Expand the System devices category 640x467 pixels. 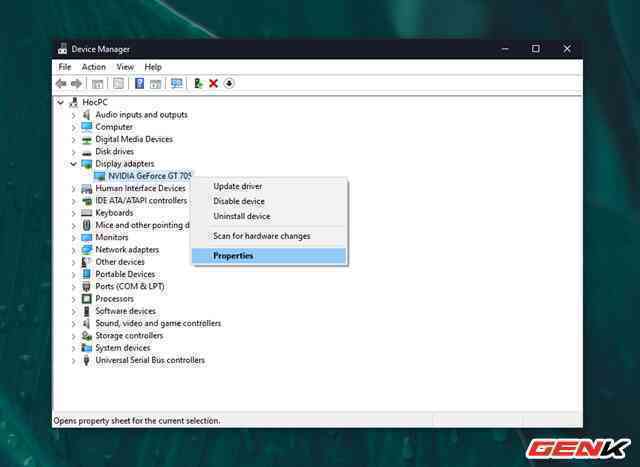[x=73, y=348]
